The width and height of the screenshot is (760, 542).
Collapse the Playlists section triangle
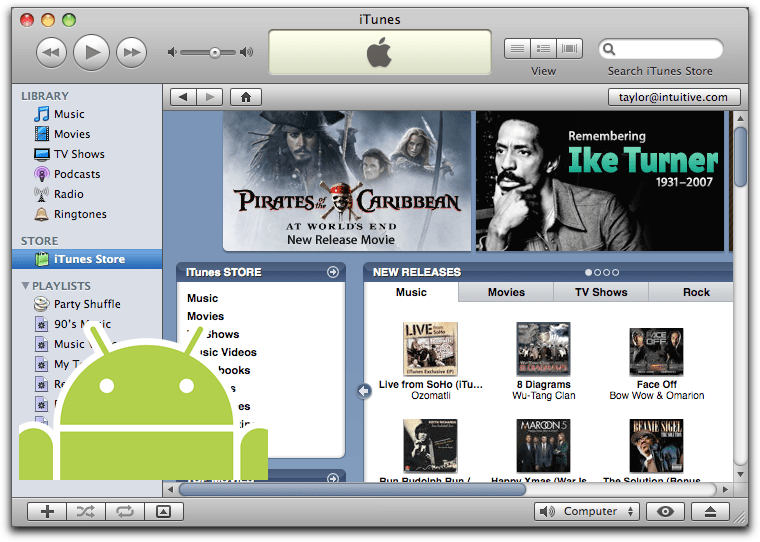25,286
